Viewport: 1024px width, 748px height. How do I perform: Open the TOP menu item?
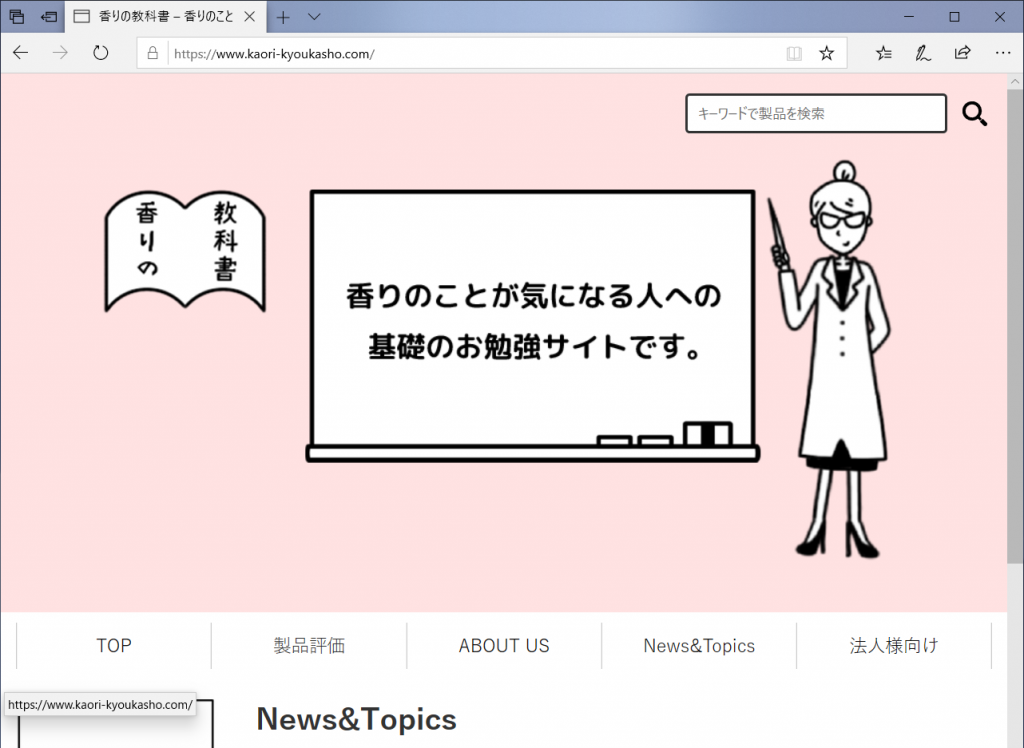[114, 645]
